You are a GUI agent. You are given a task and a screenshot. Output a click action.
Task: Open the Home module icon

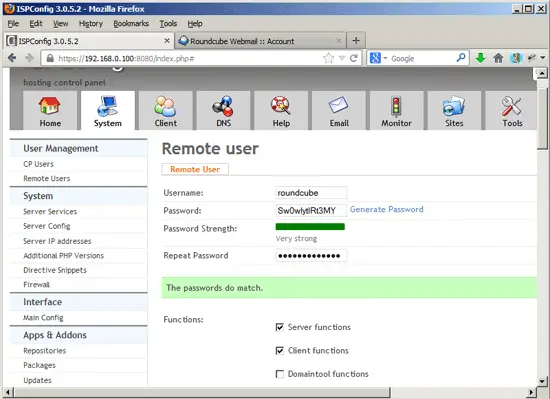[50, 107]
